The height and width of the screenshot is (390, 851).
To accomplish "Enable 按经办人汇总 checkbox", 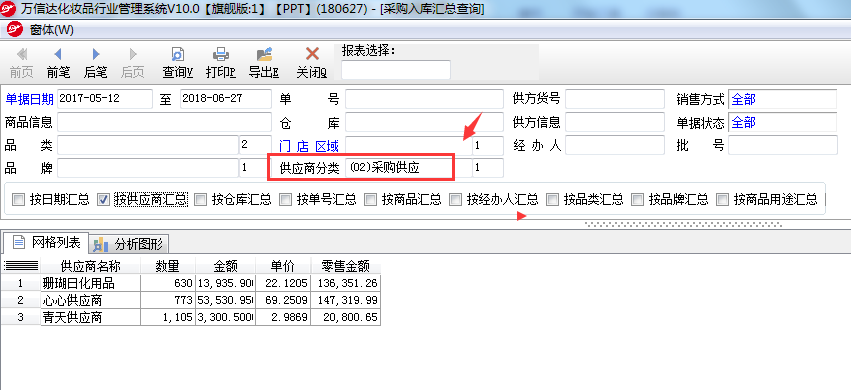I will 455,200.
